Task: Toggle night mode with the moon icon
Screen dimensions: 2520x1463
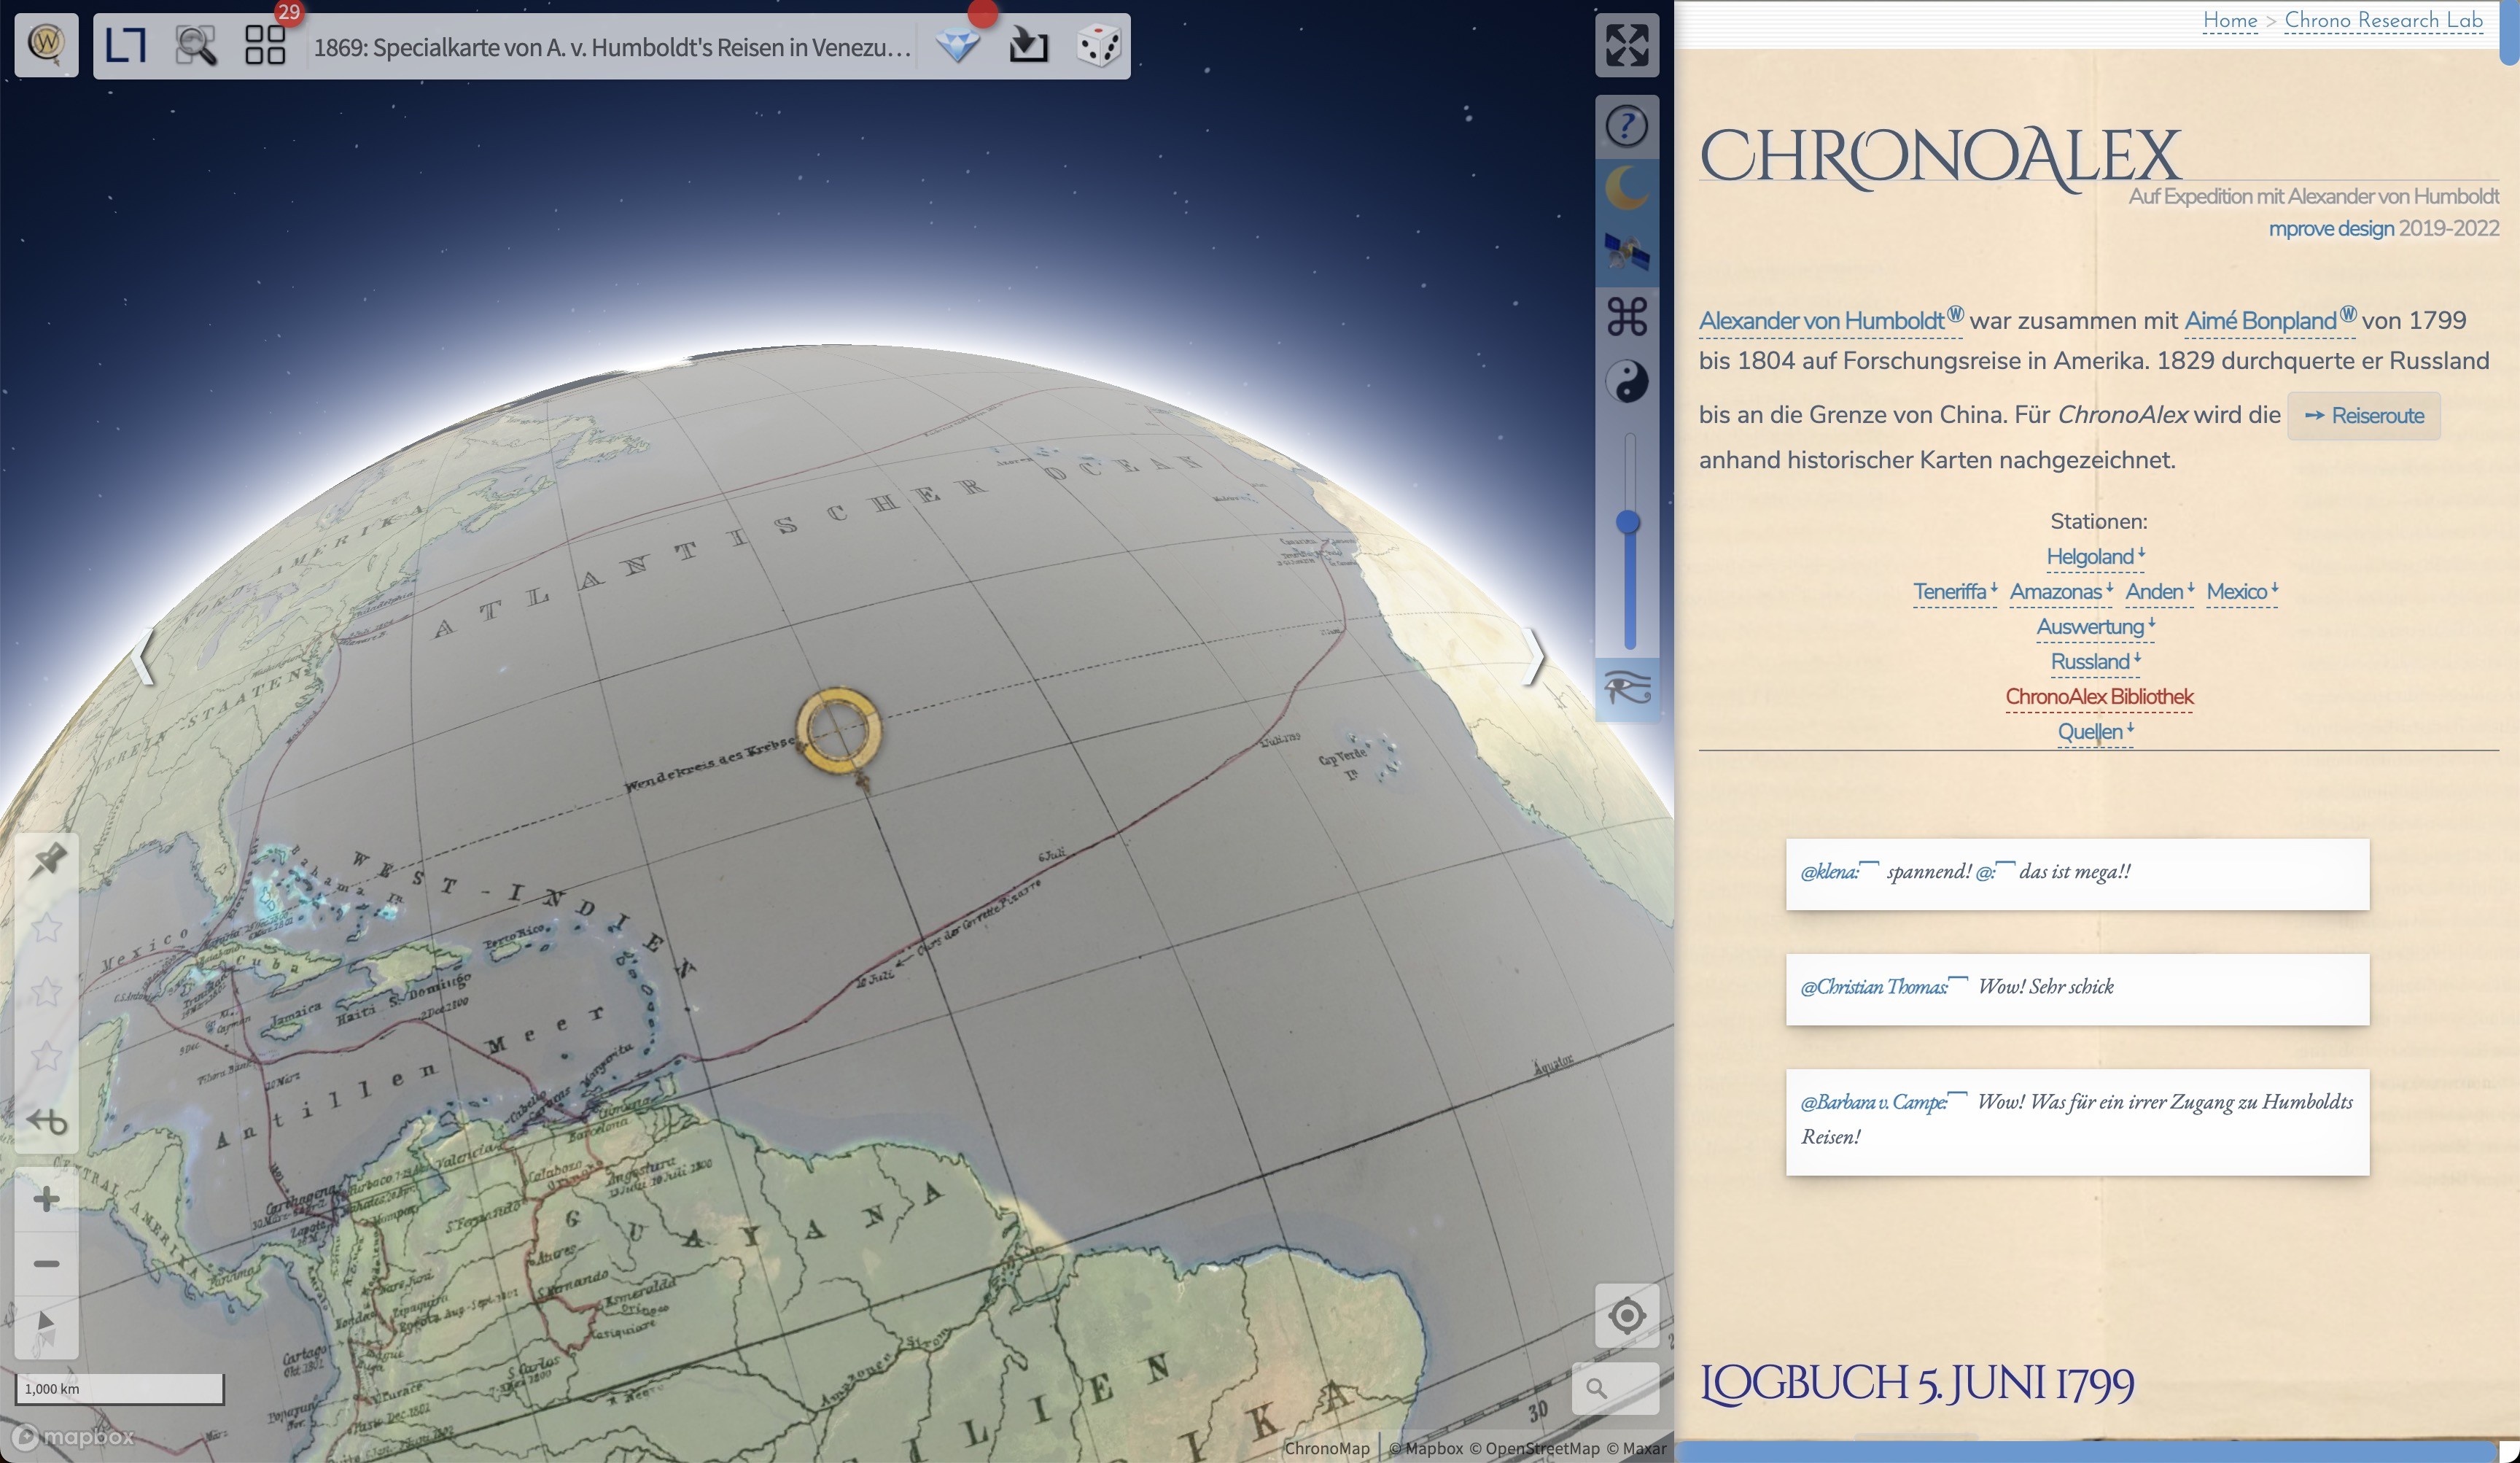Action: tap(1626, 189)
